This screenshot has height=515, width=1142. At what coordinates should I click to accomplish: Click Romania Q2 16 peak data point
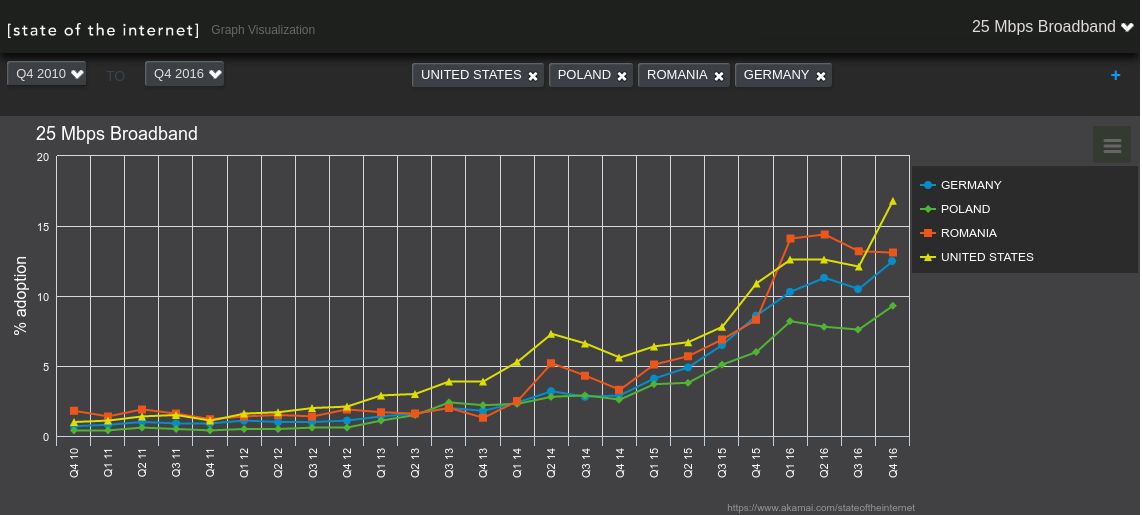pos(824,235)
